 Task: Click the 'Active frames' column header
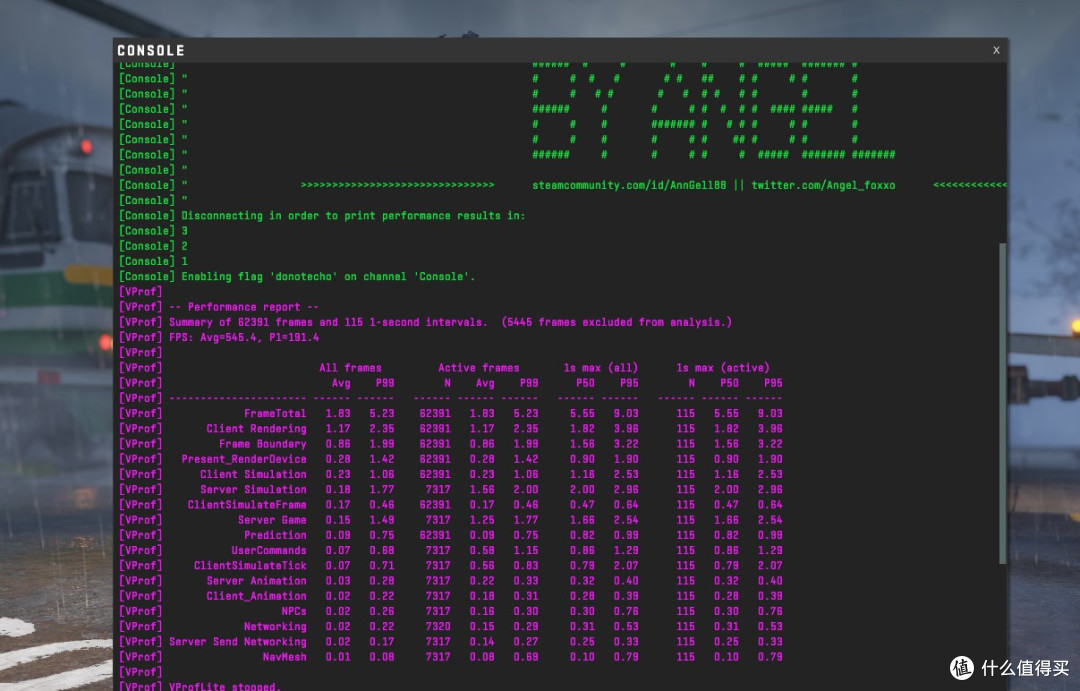tap(479, 368)
